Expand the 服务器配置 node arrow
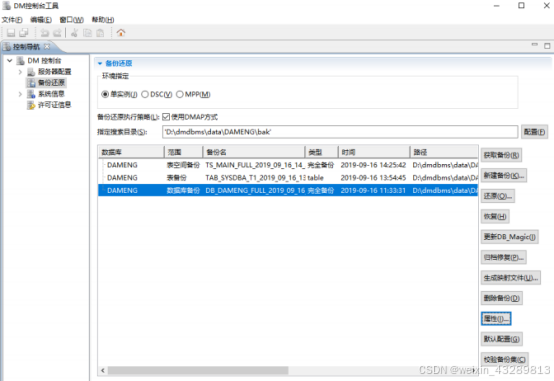The width and height of the screenshot is (554, 381). (20, 72)
